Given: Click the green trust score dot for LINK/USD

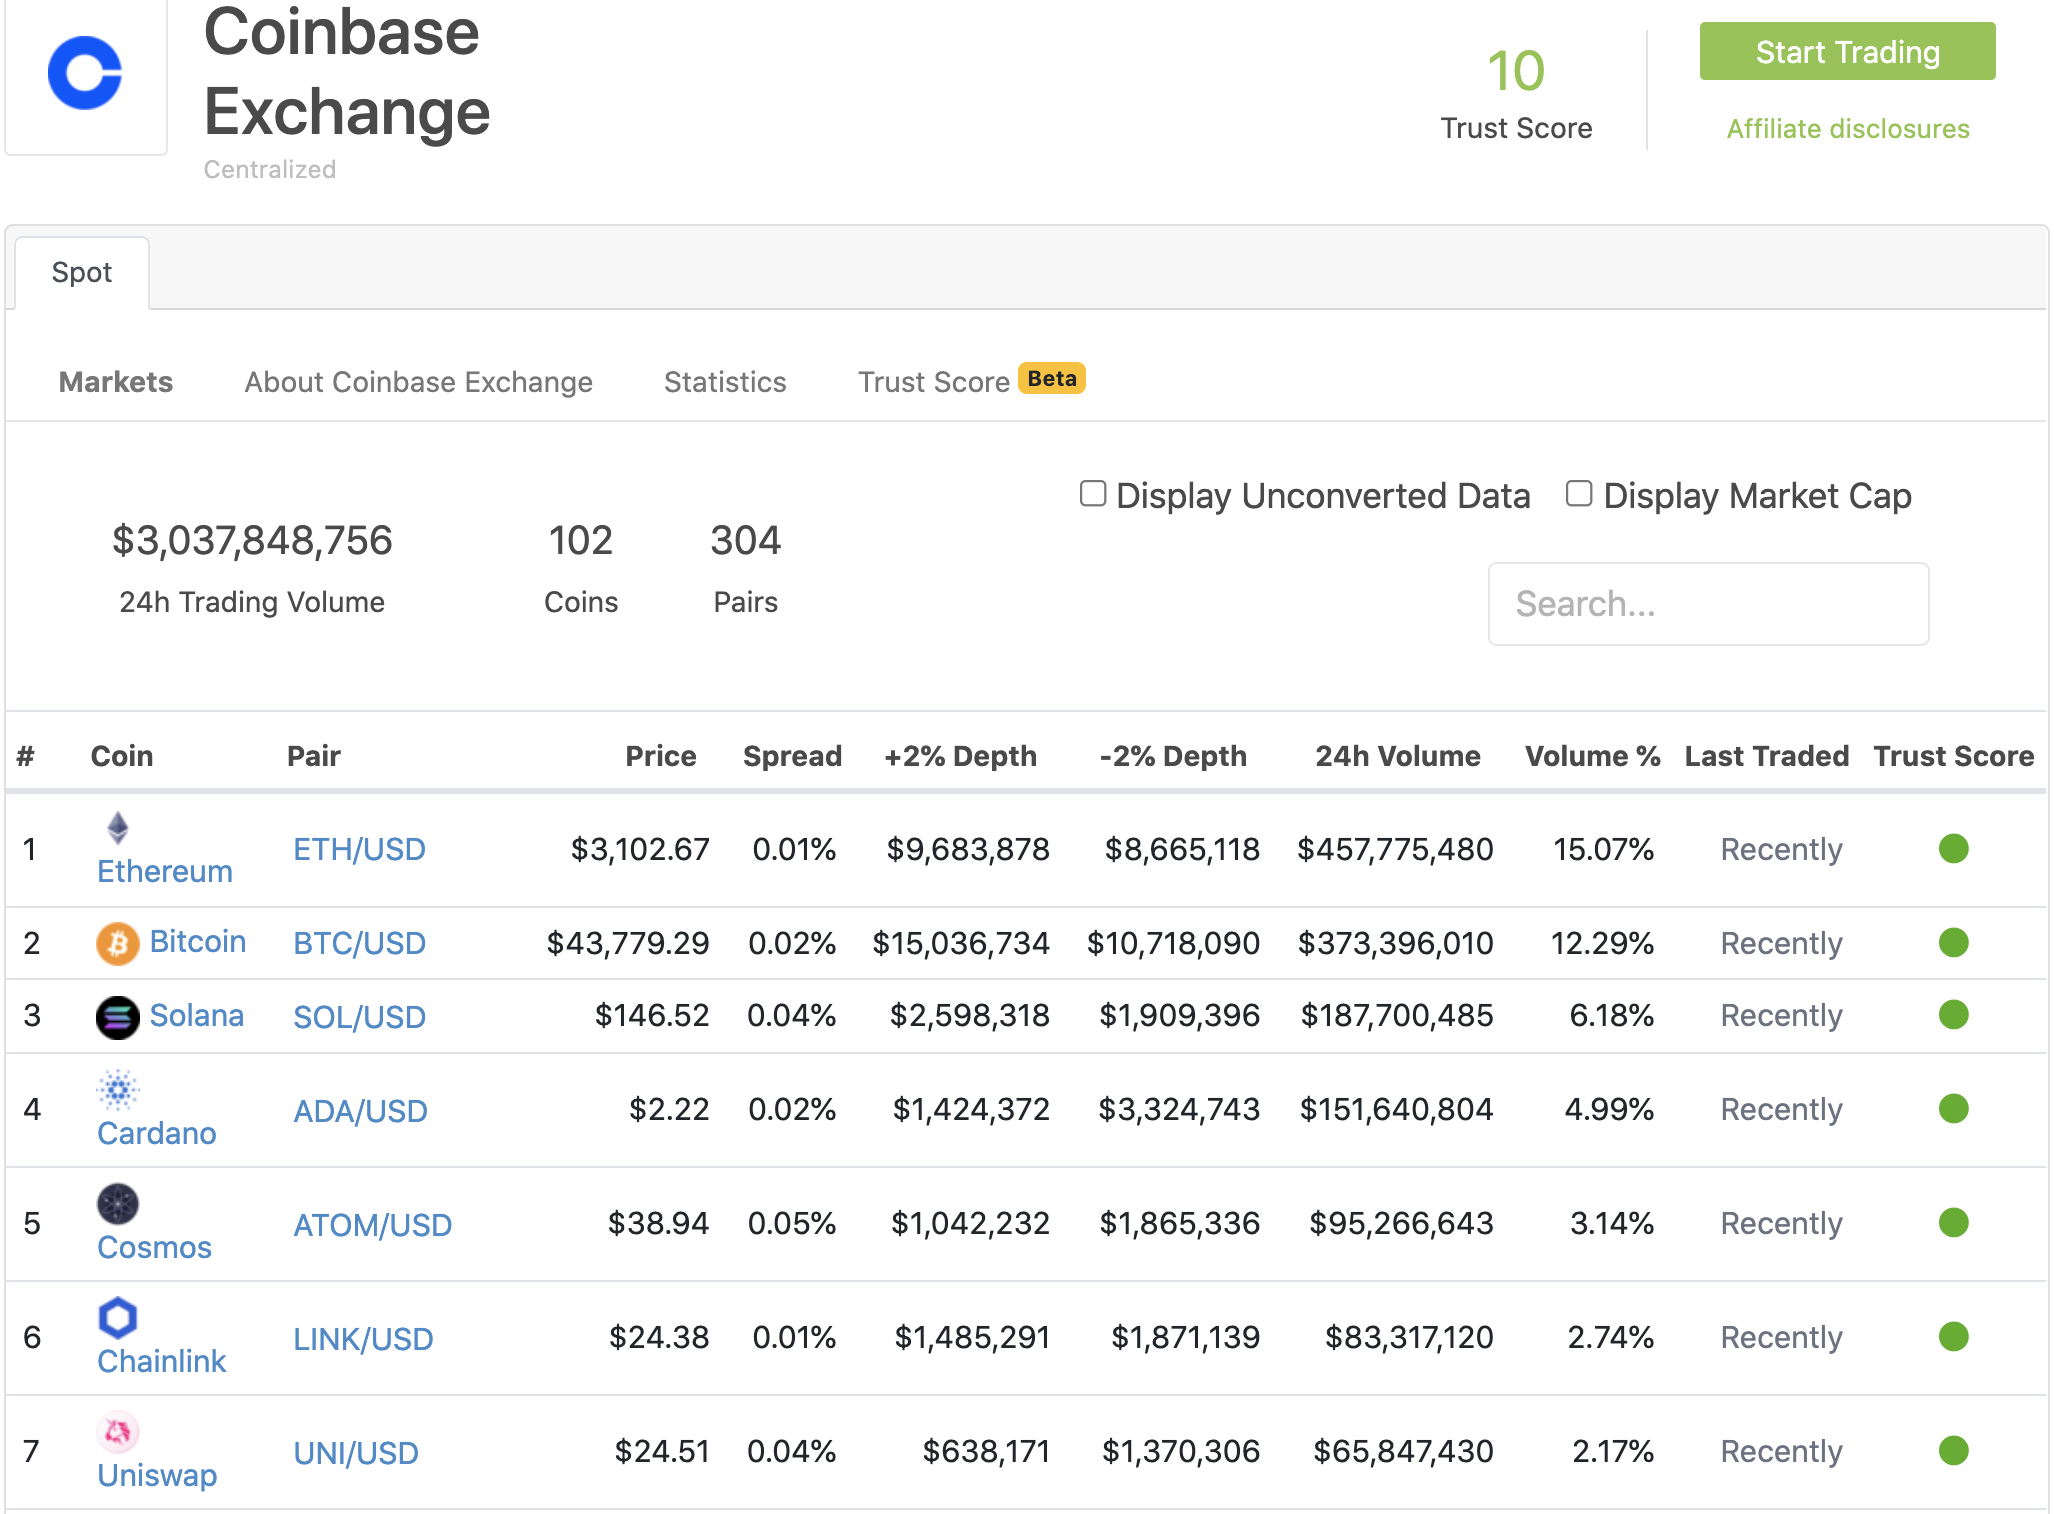Looking at the screenshot, I should [1953, 1337].
